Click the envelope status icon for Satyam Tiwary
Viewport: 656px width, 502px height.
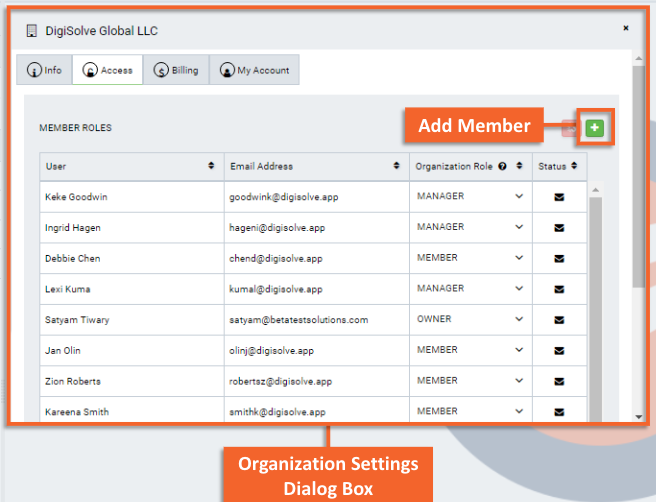pos(559,320)
